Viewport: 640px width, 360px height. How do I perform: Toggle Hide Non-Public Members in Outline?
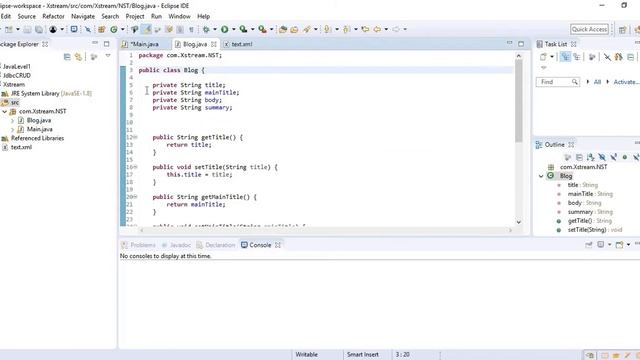[624, 157]
